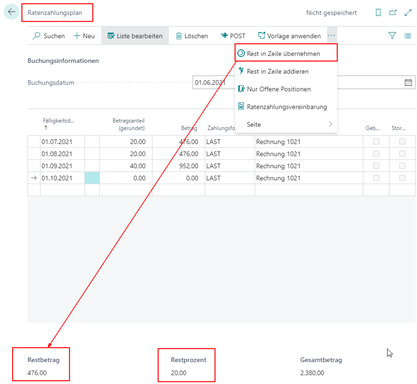Tick Stor. checkbox for the 01.07.2021 row
Viewport: 417px width, 384px height.
pyautogui.click(x=402, y=142)
